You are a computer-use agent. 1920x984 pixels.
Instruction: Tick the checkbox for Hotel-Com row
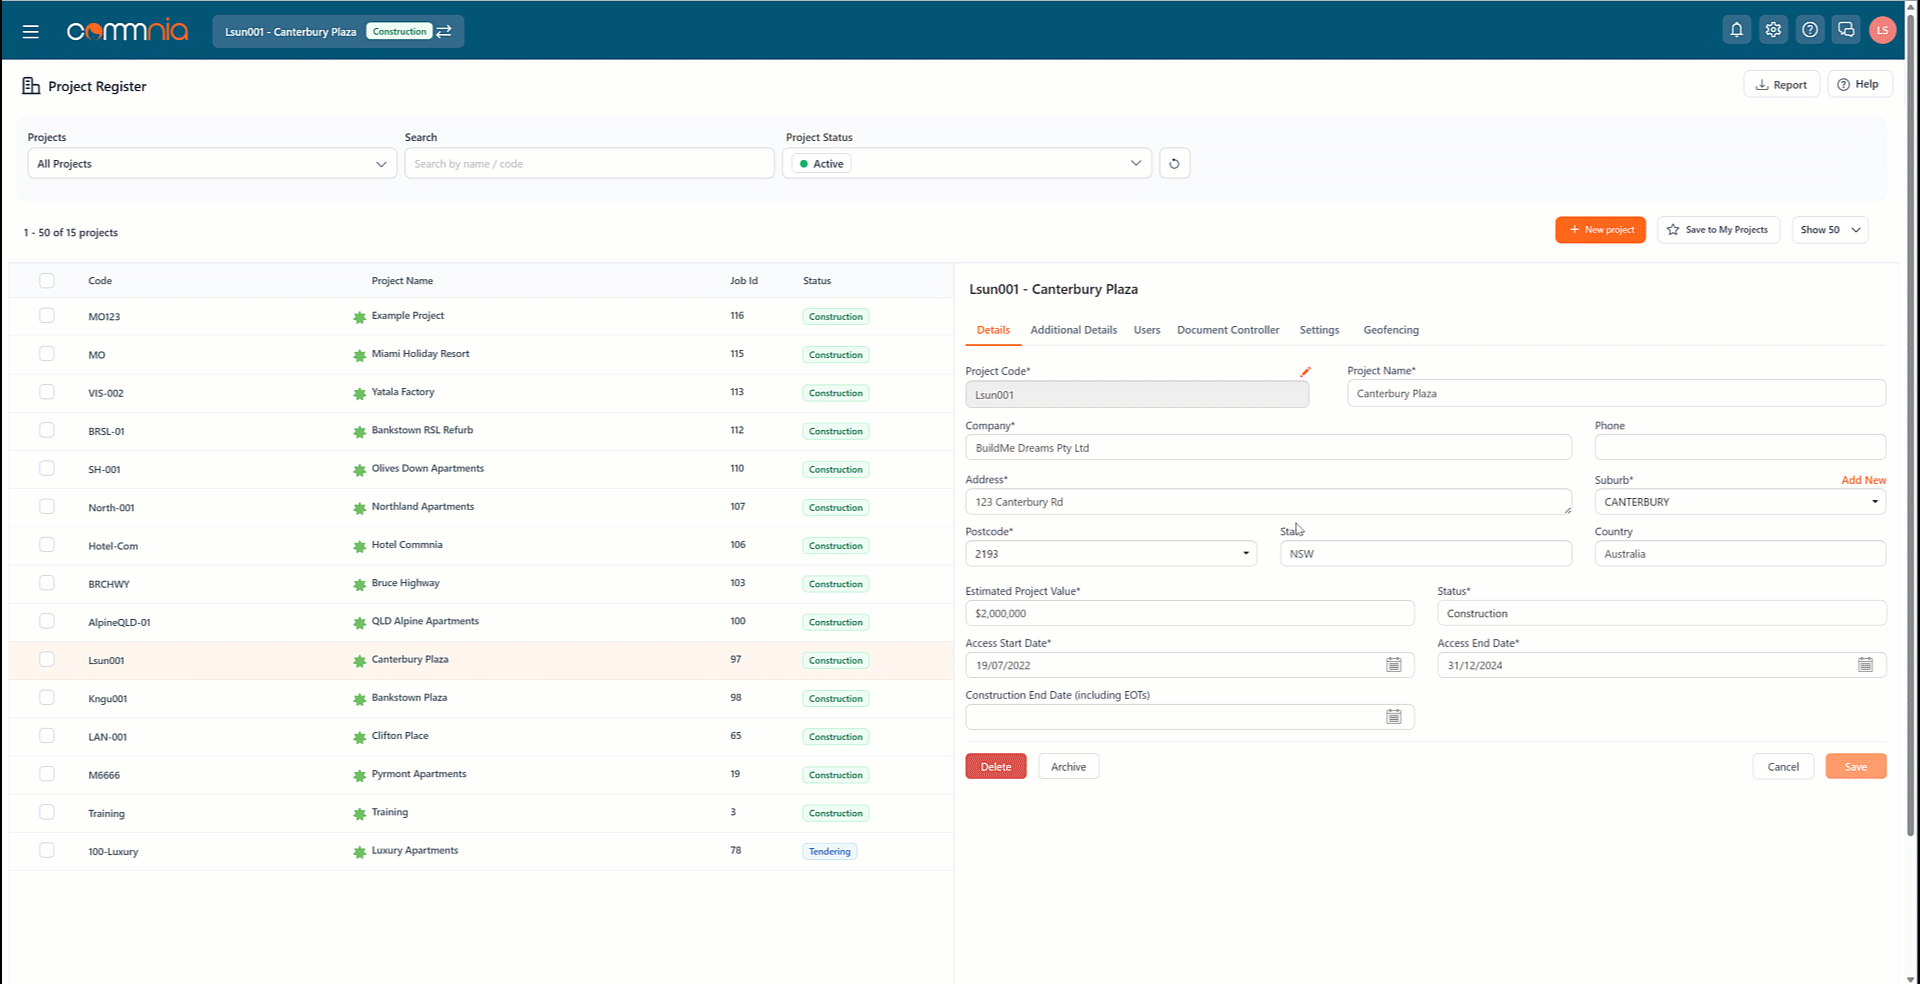47,545
